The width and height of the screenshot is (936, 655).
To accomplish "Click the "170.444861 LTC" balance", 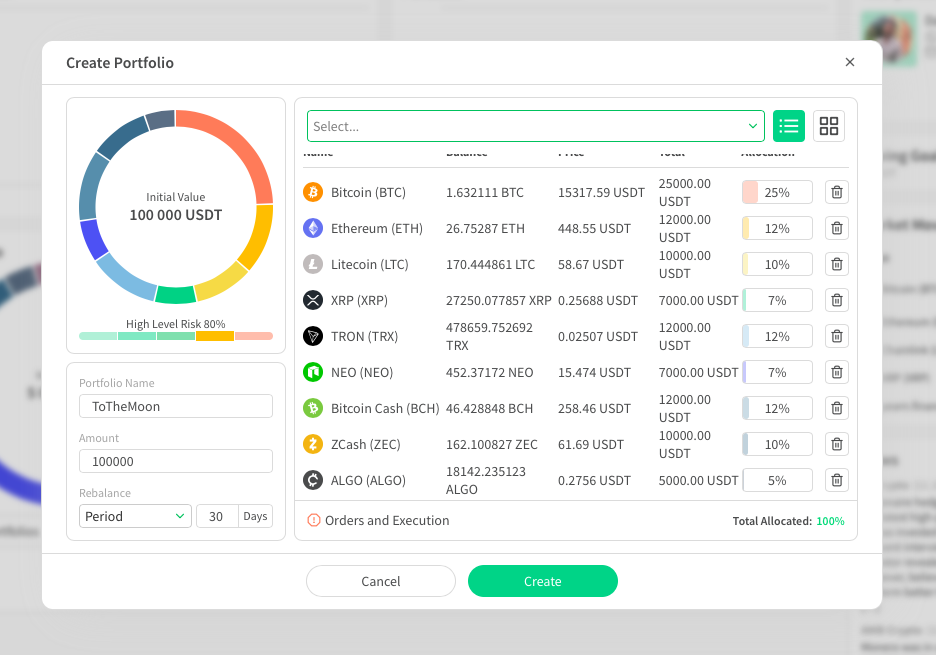I will click(x=490, y=264).
